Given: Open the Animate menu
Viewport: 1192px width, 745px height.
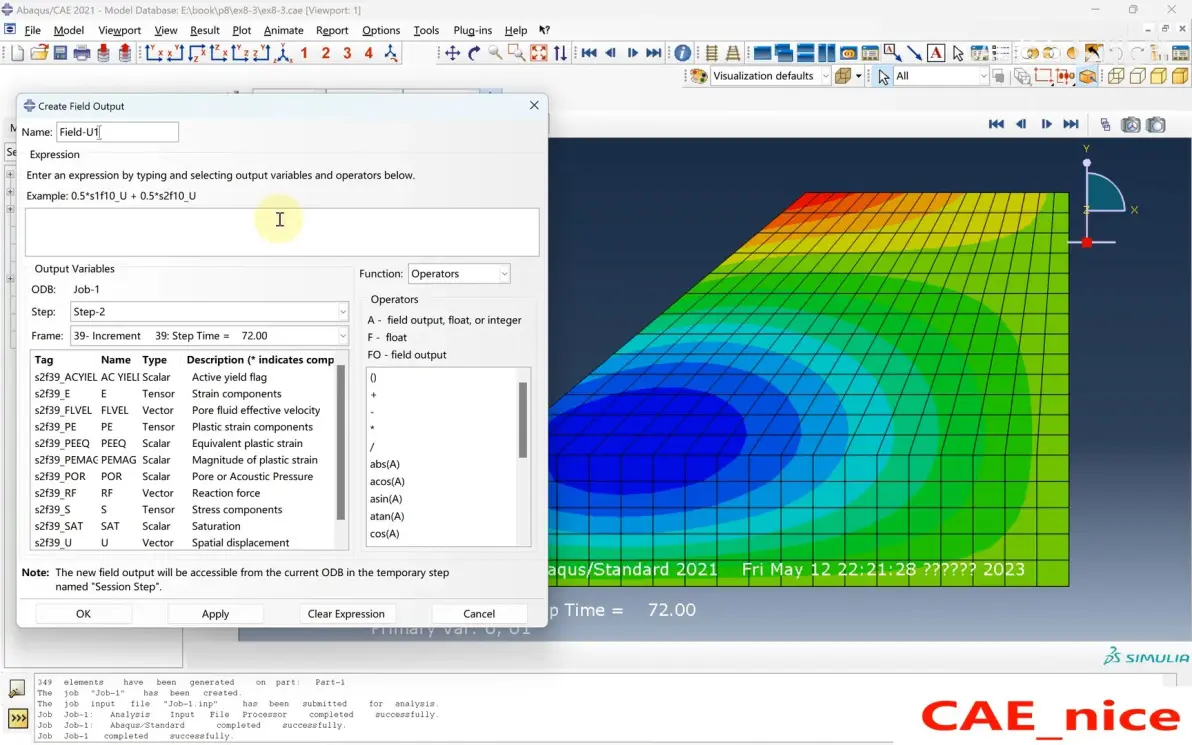Looking at the screenshot, I should 284,30.
